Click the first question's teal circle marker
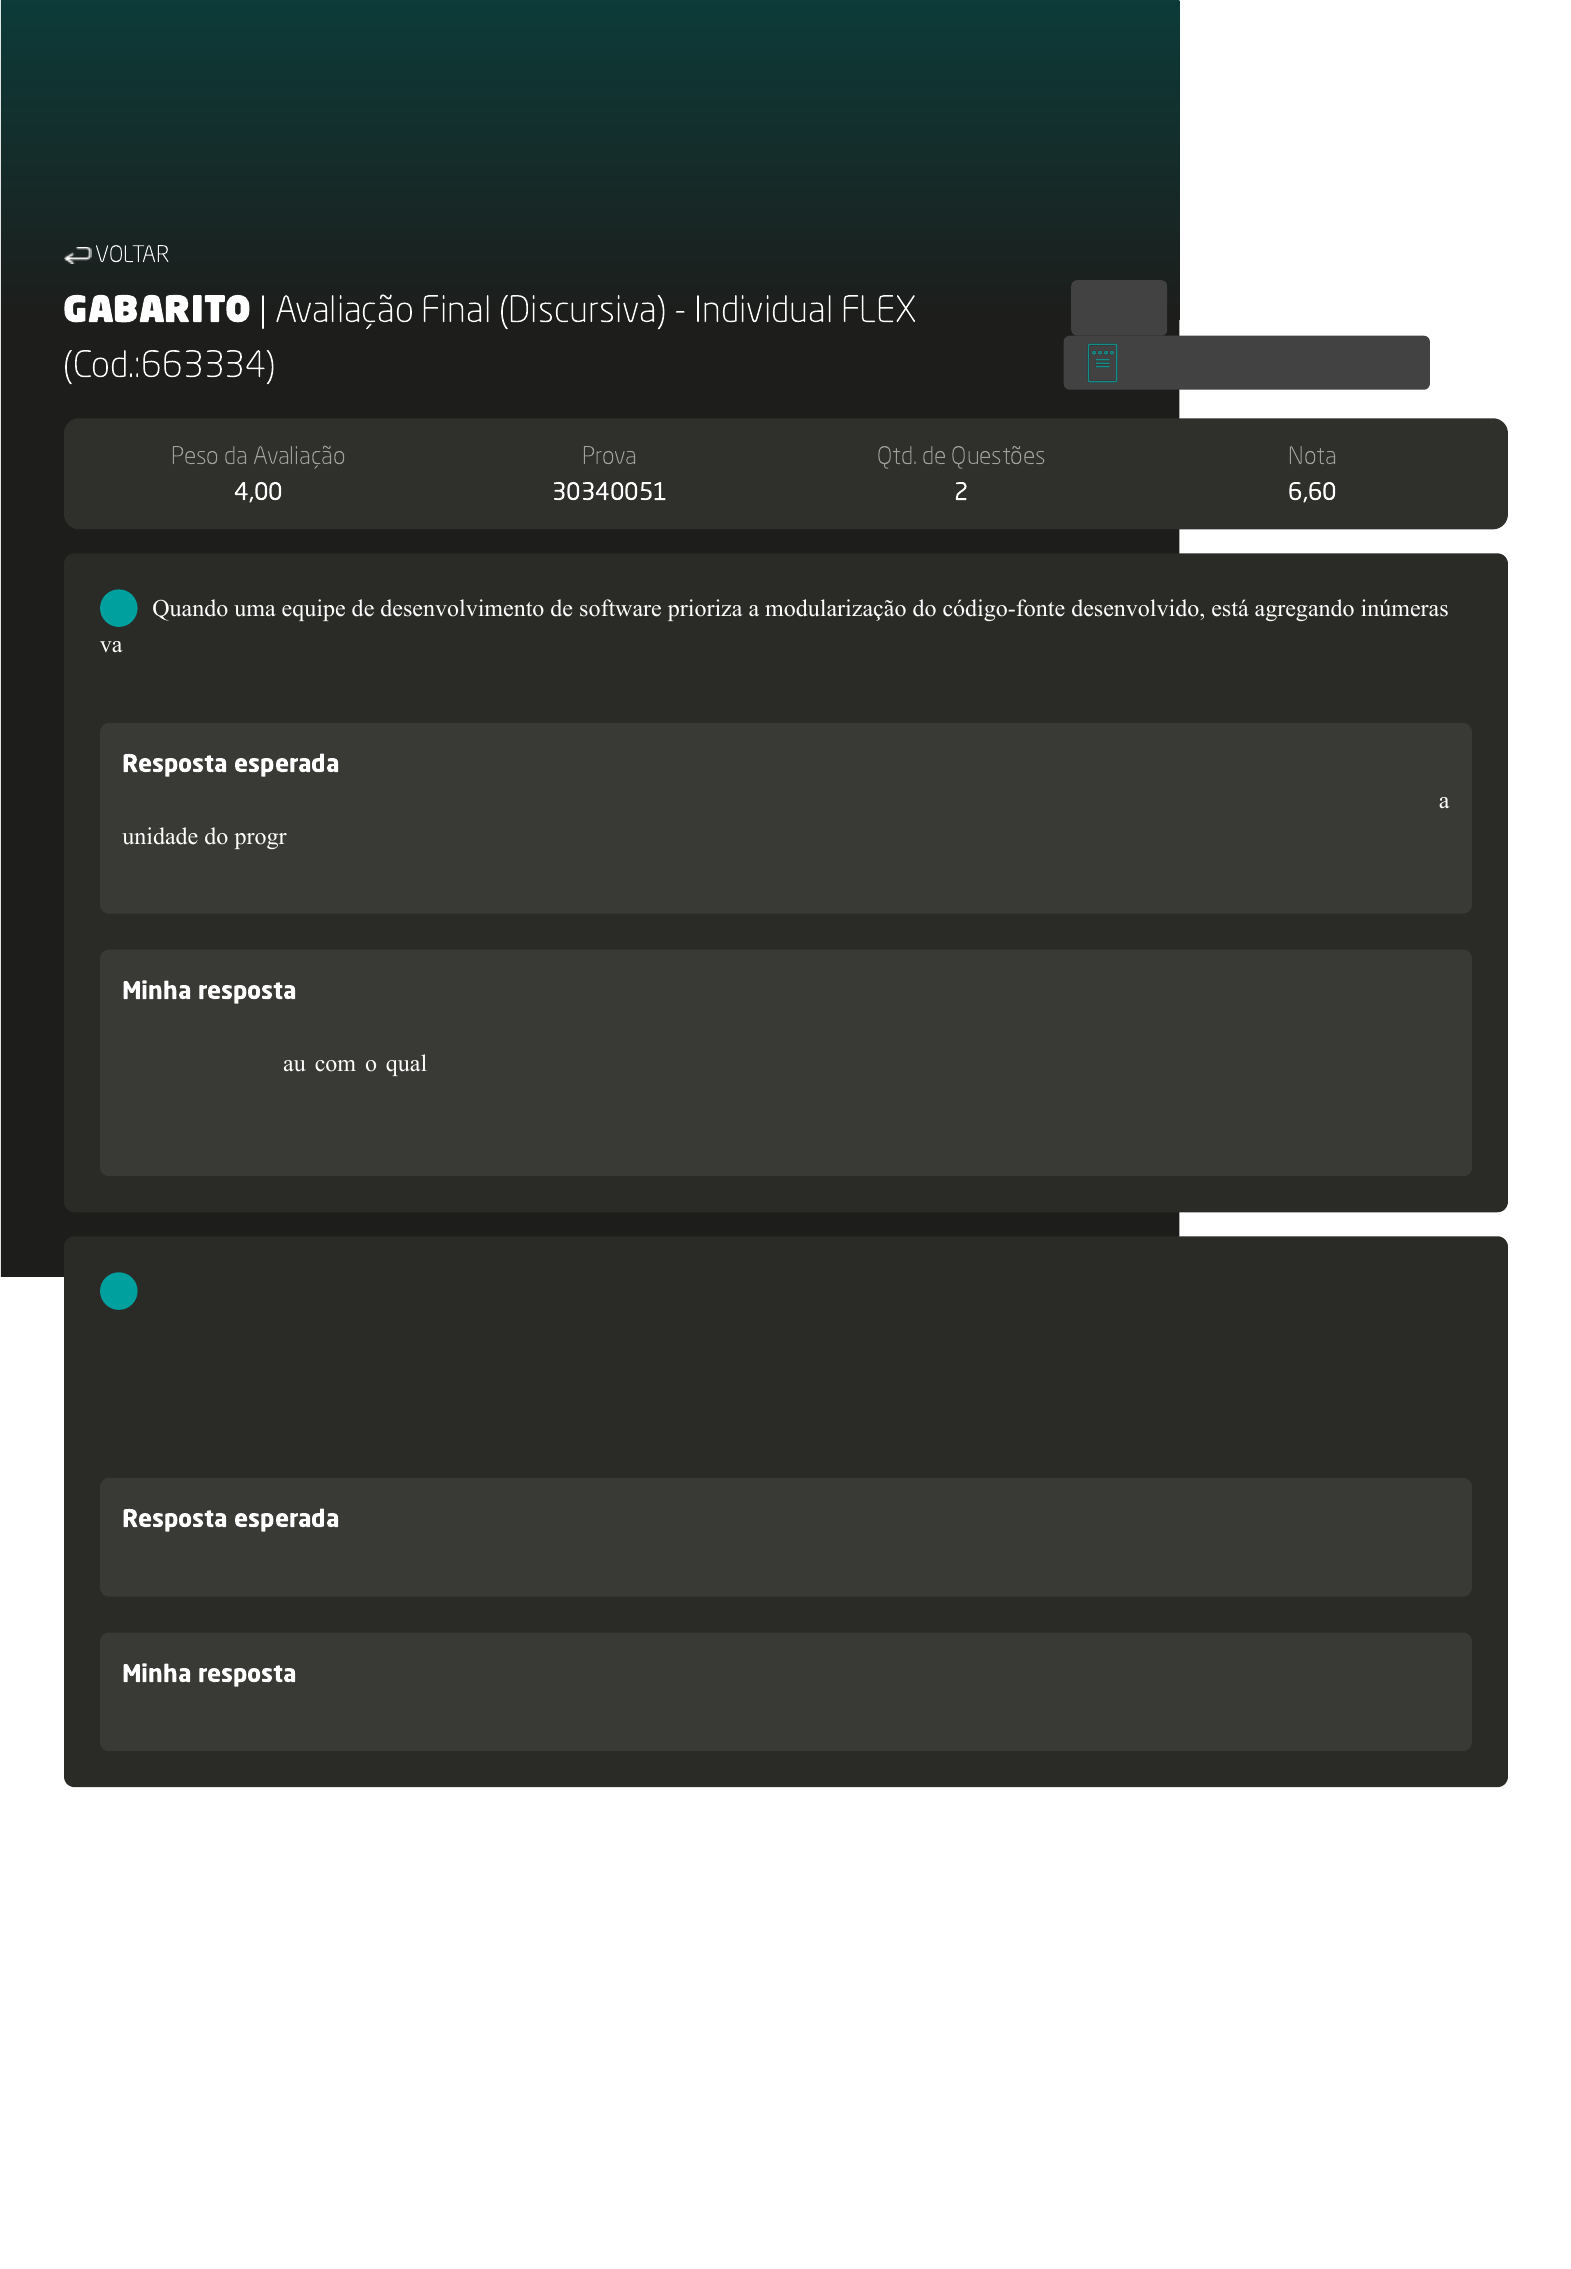This screenshot has height=2269, width=1571. pyautogui.click(x=118, y=608)
